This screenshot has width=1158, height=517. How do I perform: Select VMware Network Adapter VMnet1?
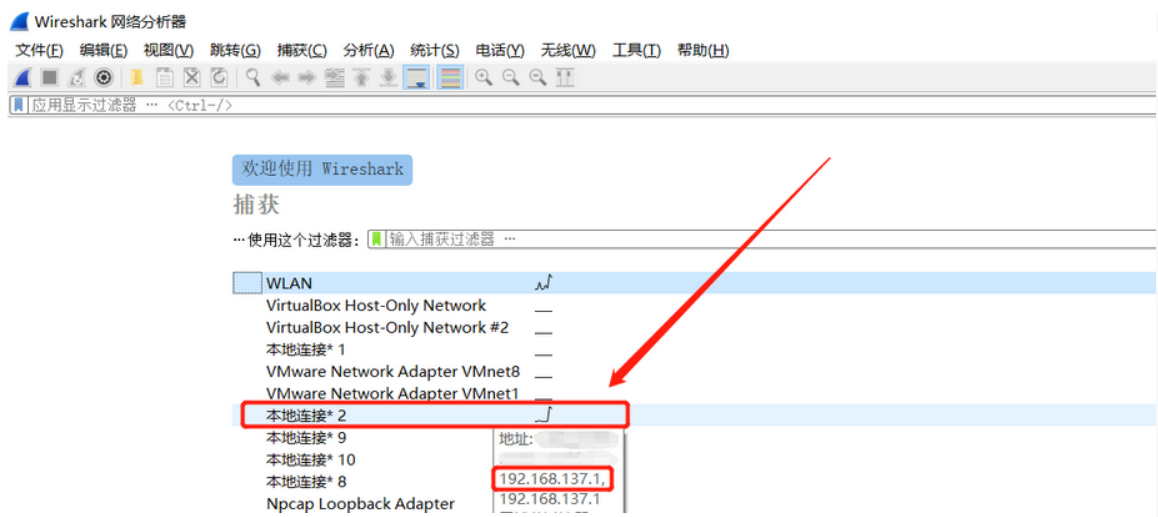coord(393,394)
